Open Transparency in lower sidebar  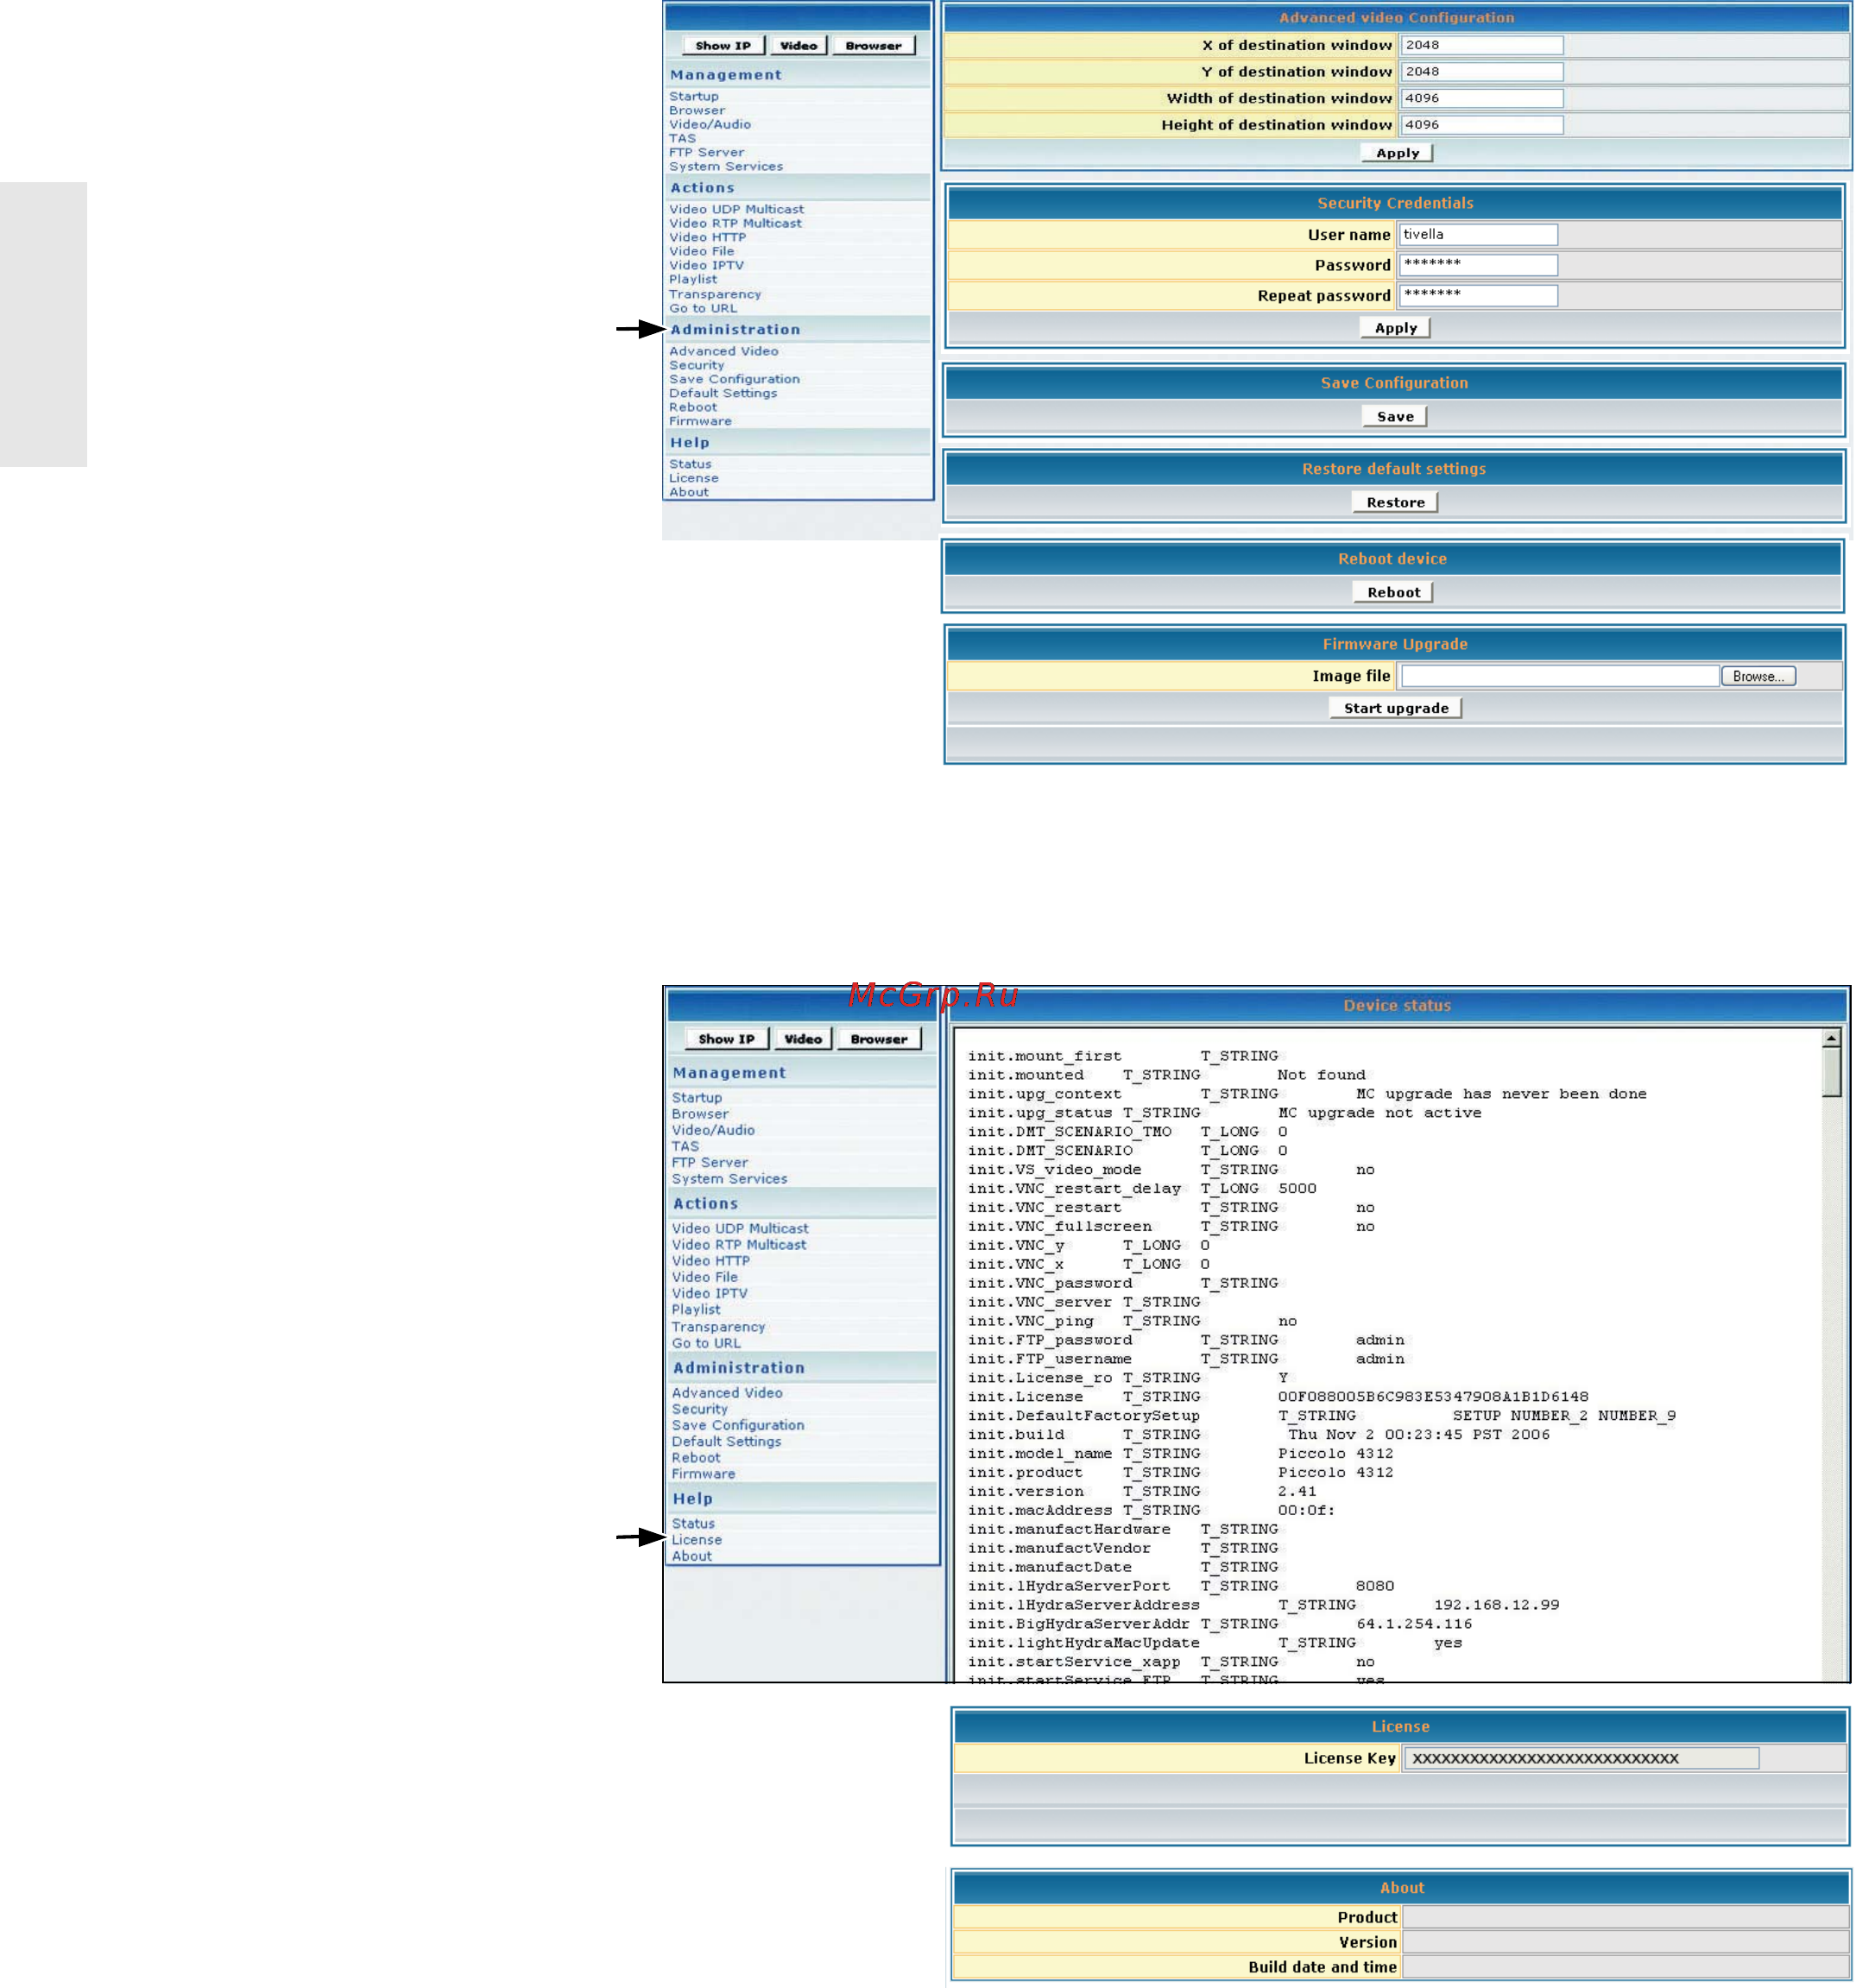pyautogui.click(x=718, y=1328)
